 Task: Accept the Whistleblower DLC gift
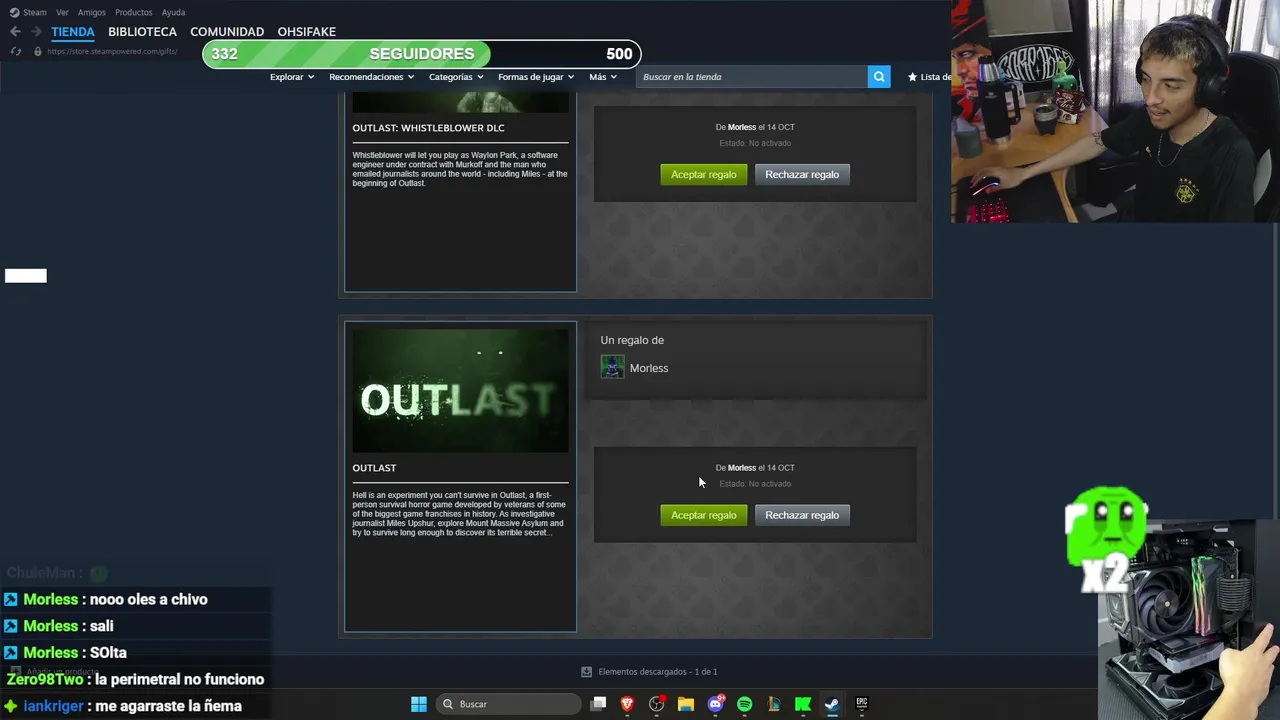point(703,174)
